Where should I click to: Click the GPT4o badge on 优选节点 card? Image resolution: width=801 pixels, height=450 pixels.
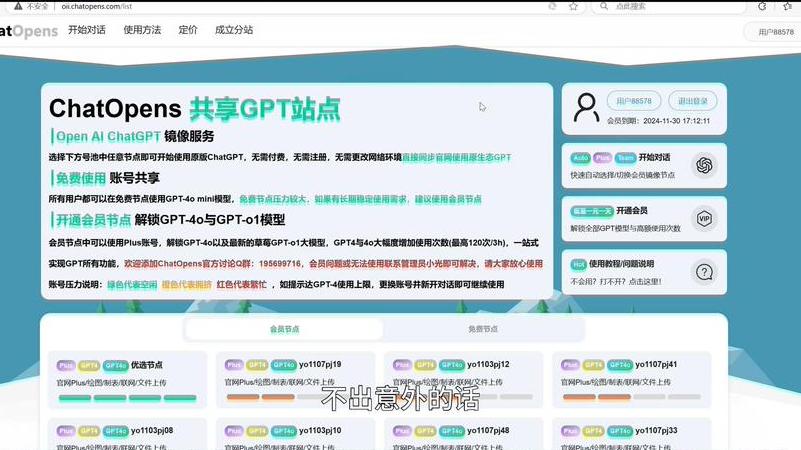click(115, 365)
